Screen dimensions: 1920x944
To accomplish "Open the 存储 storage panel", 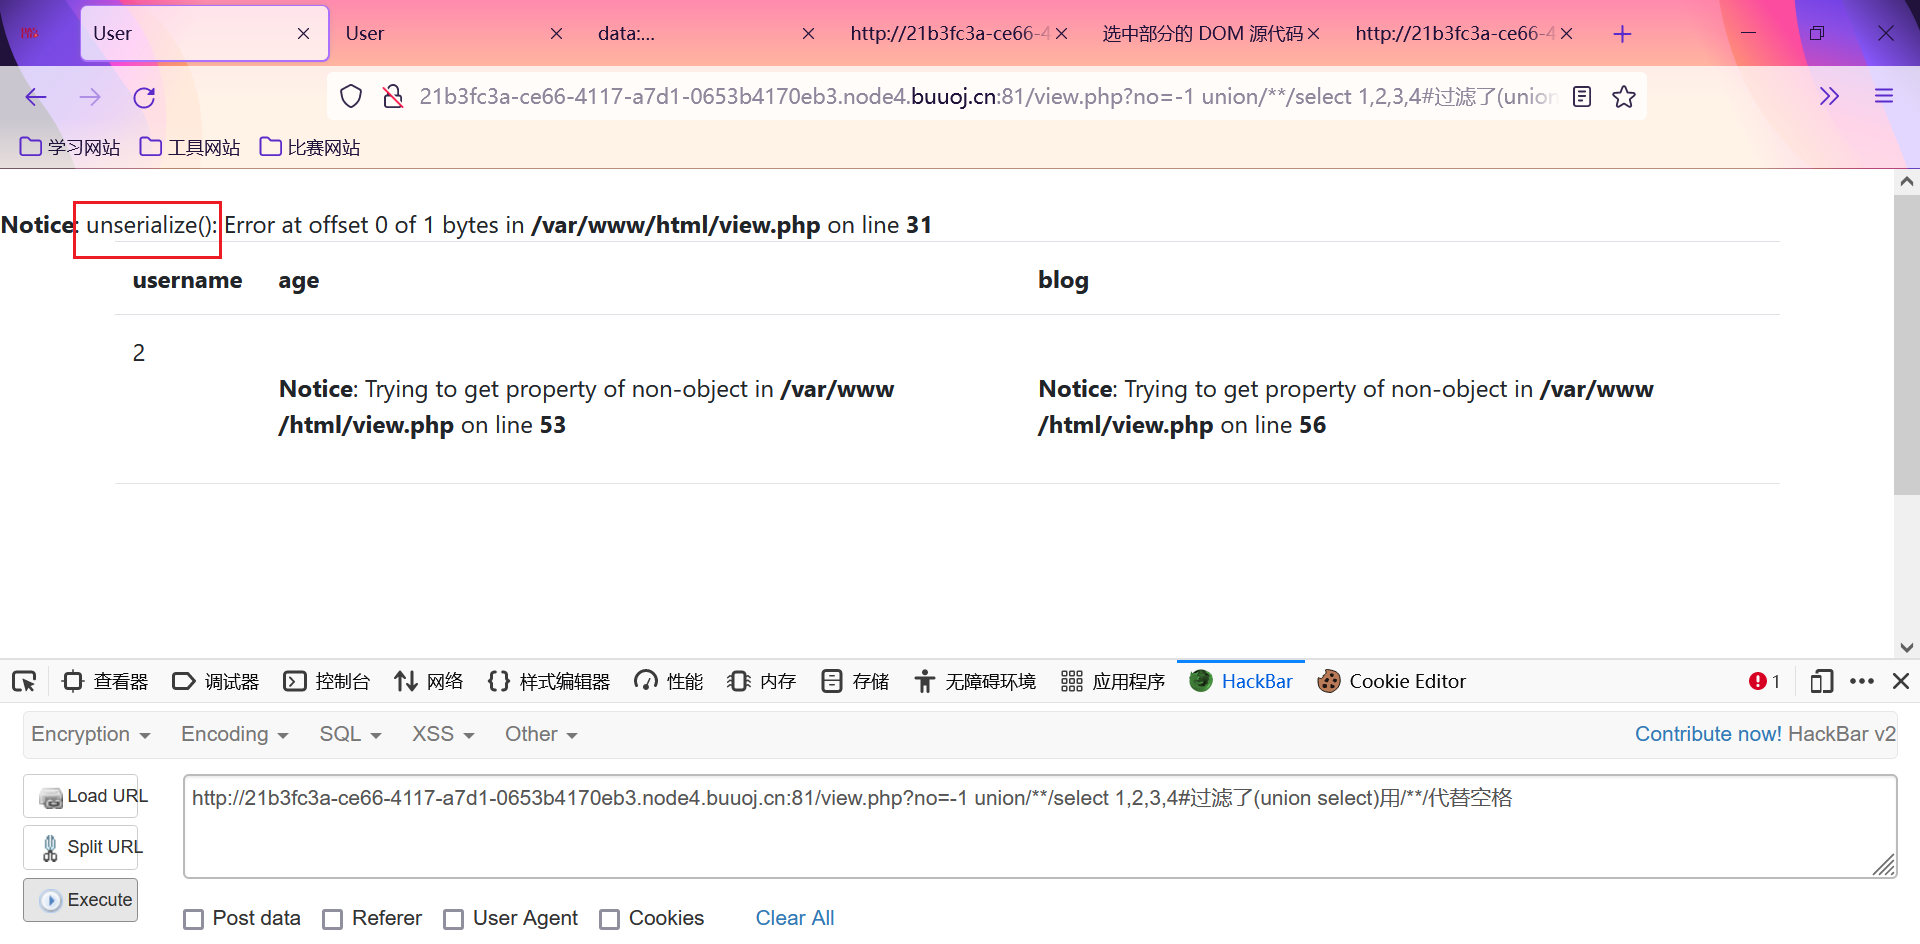I will click(x=855, y=682).
